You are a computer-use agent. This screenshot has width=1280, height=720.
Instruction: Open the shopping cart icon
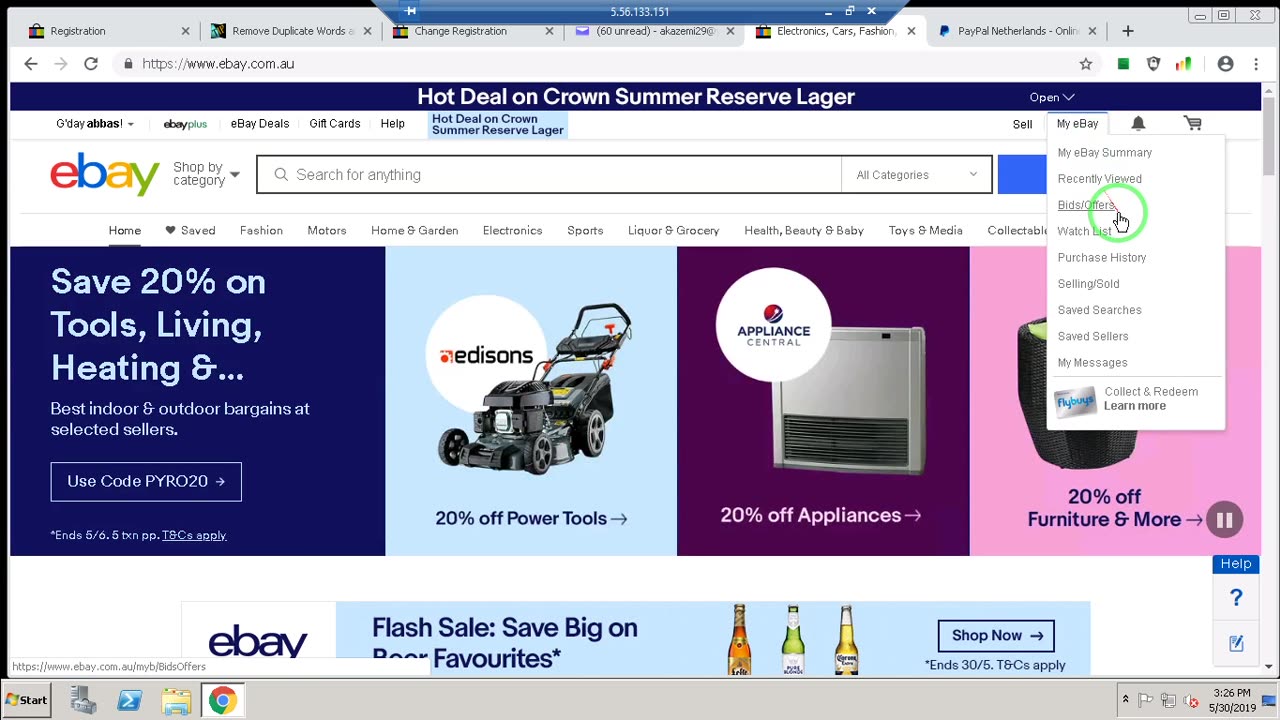pos(1192,123)
